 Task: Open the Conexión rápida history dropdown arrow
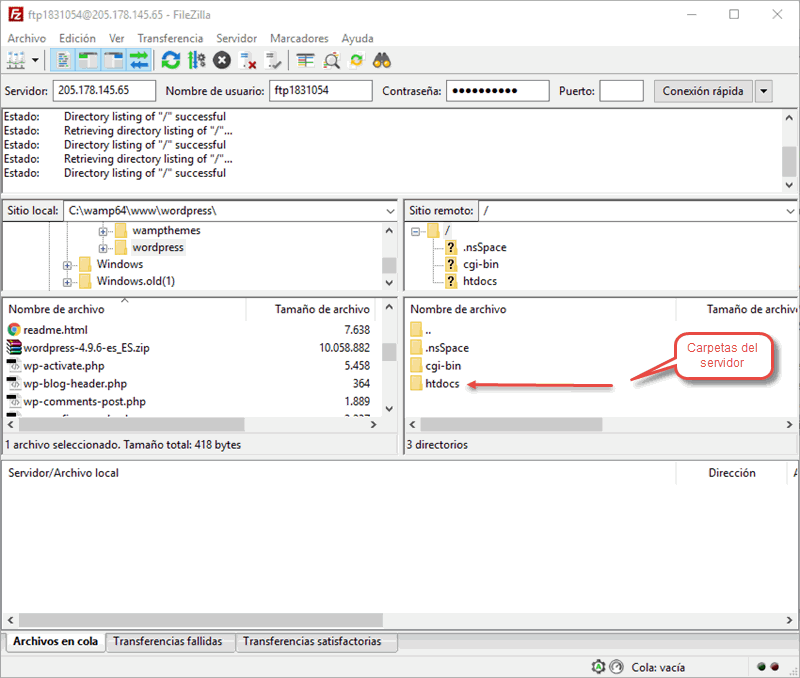click(765, 91)
